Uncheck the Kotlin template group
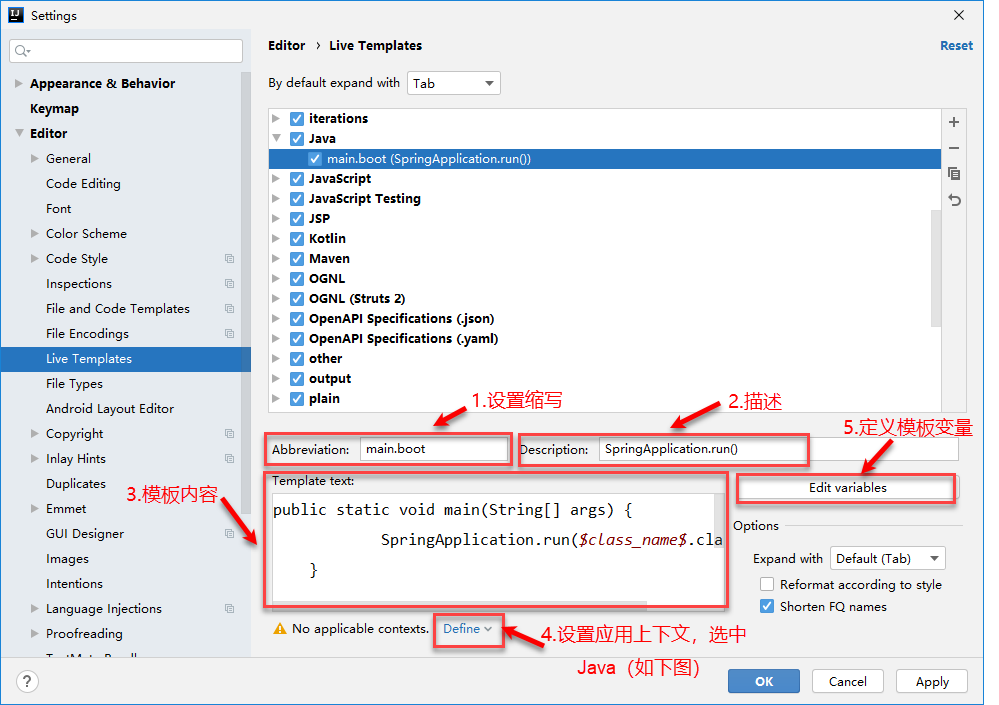The height and width of the screenshot is (705, 999). click(297, 239)
